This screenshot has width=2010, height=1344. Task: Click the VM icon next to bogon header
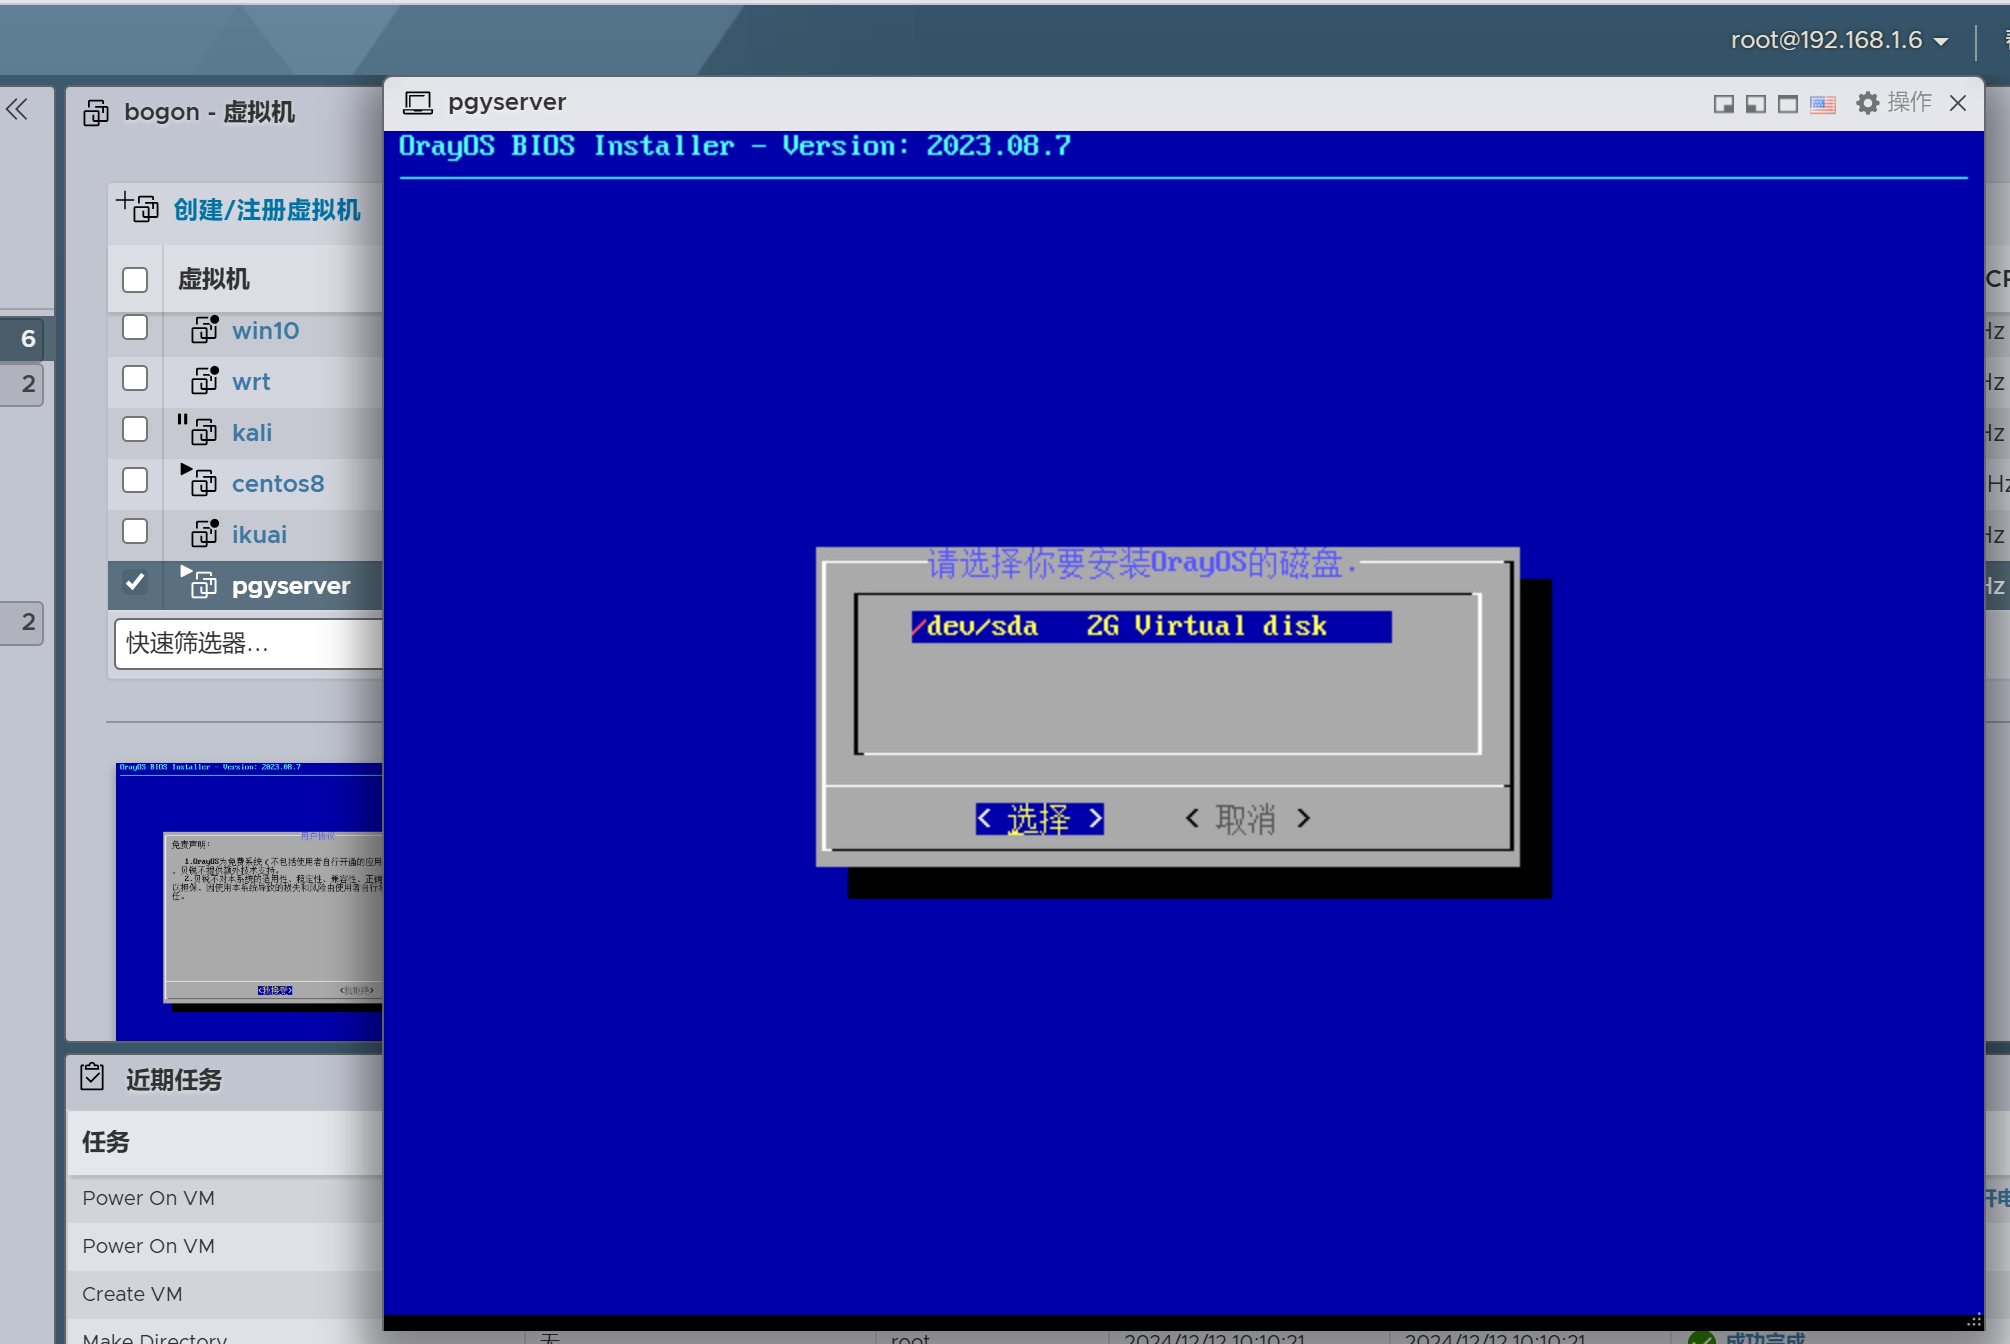point(95,112)
